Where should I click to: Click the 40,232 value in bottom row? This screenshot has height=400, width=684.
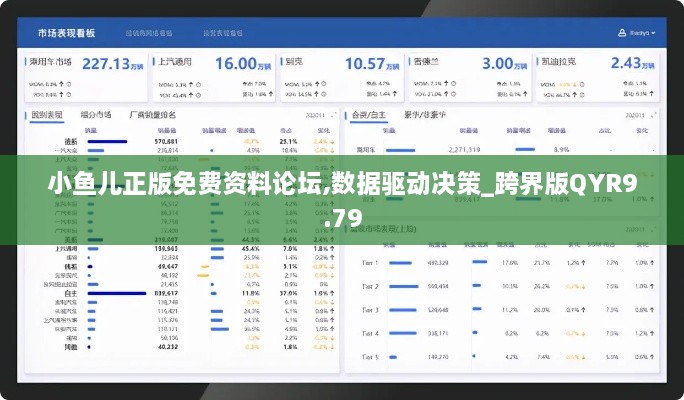(x=168, y=347)
